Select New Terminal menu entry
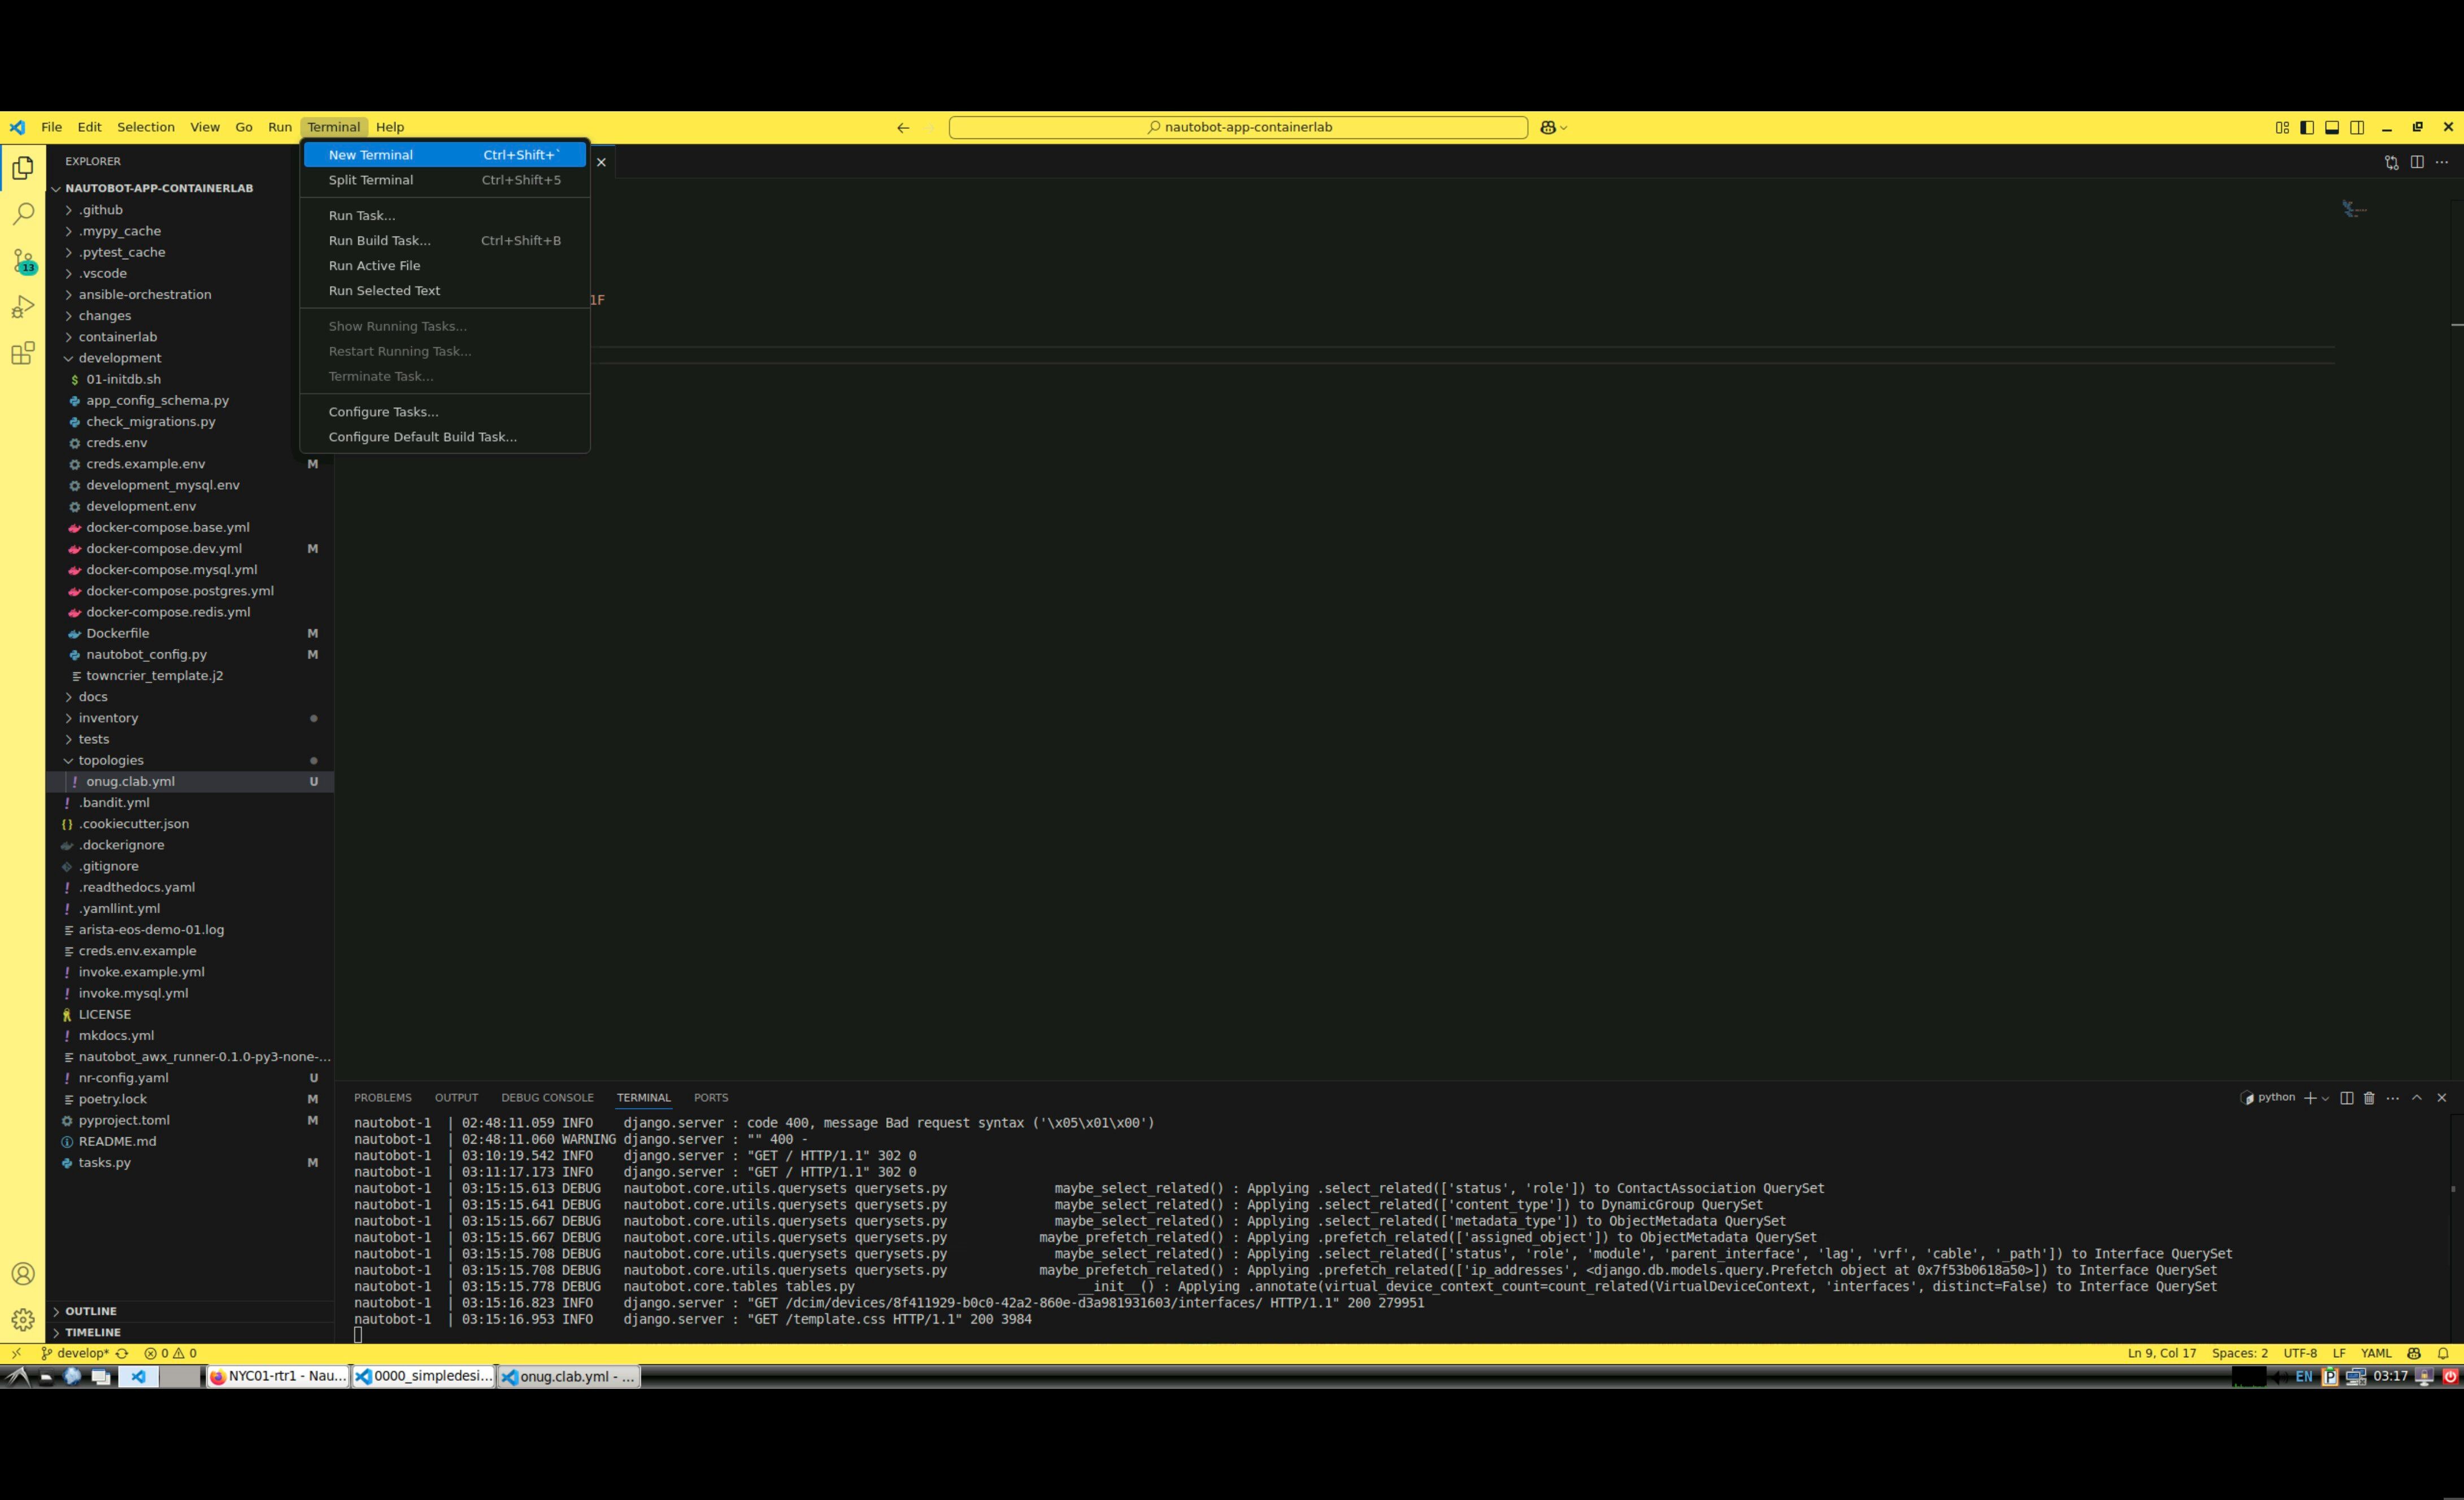The image size is (2464, 1500). (371, 155)
